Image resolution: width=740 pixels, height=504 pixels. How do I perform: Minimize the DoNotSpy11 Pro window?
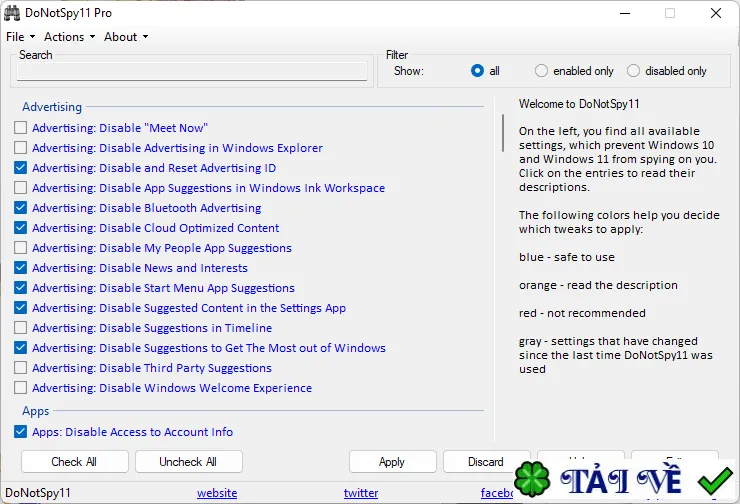click(x=625, y=13)
